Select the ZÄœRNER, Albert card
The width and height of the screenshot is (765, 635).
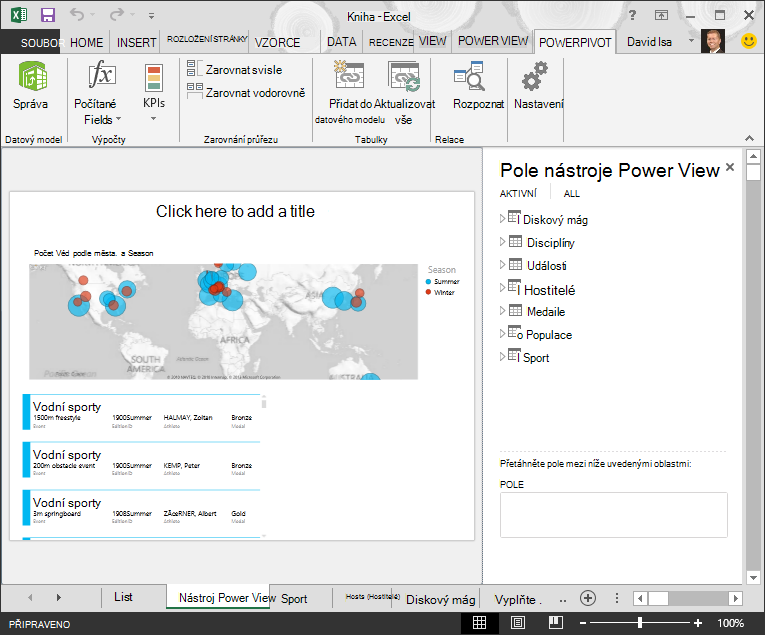141,508
